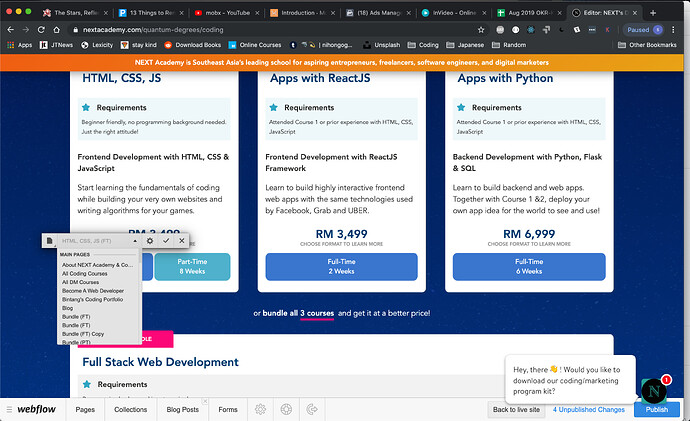Open the Unsplash bookmark

(382, 45)
